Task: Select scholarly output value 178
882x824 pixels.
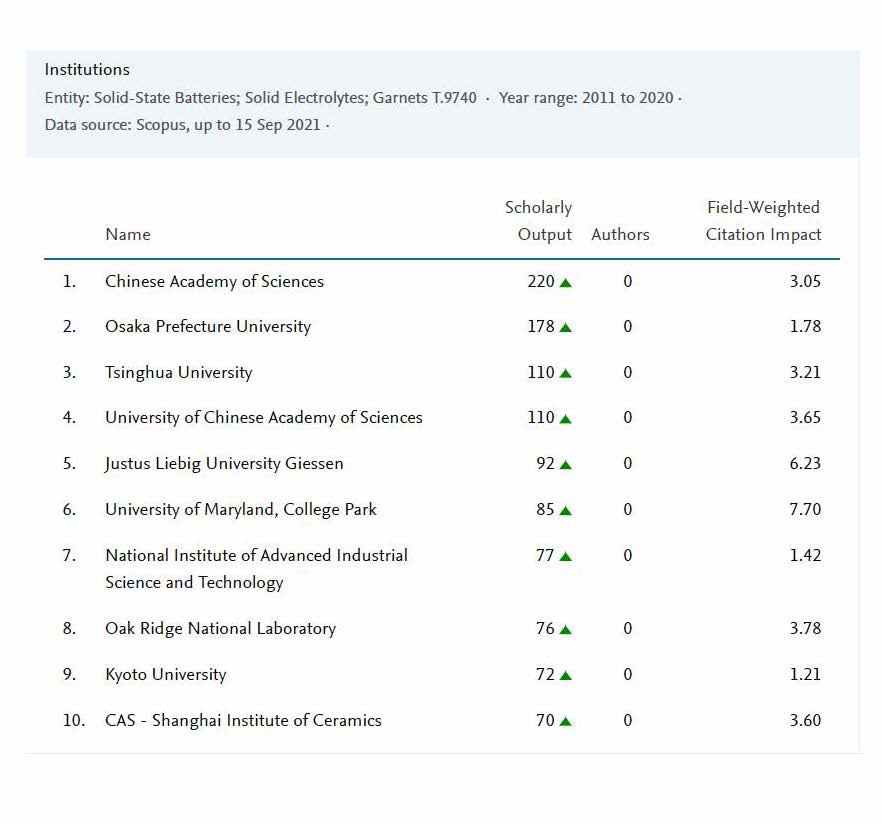Action: (x=541, y=326)
